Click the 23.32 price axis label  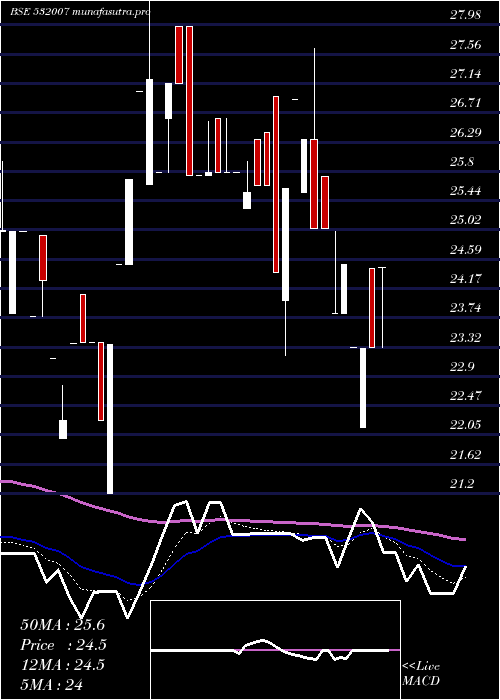click(465, 338)
